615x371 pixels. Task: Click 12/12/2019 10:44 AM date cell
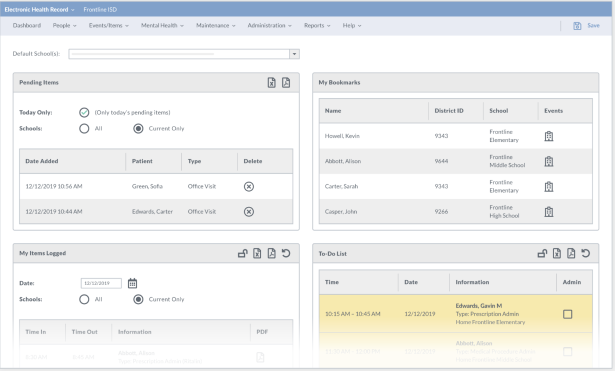(x=54, y=212)
